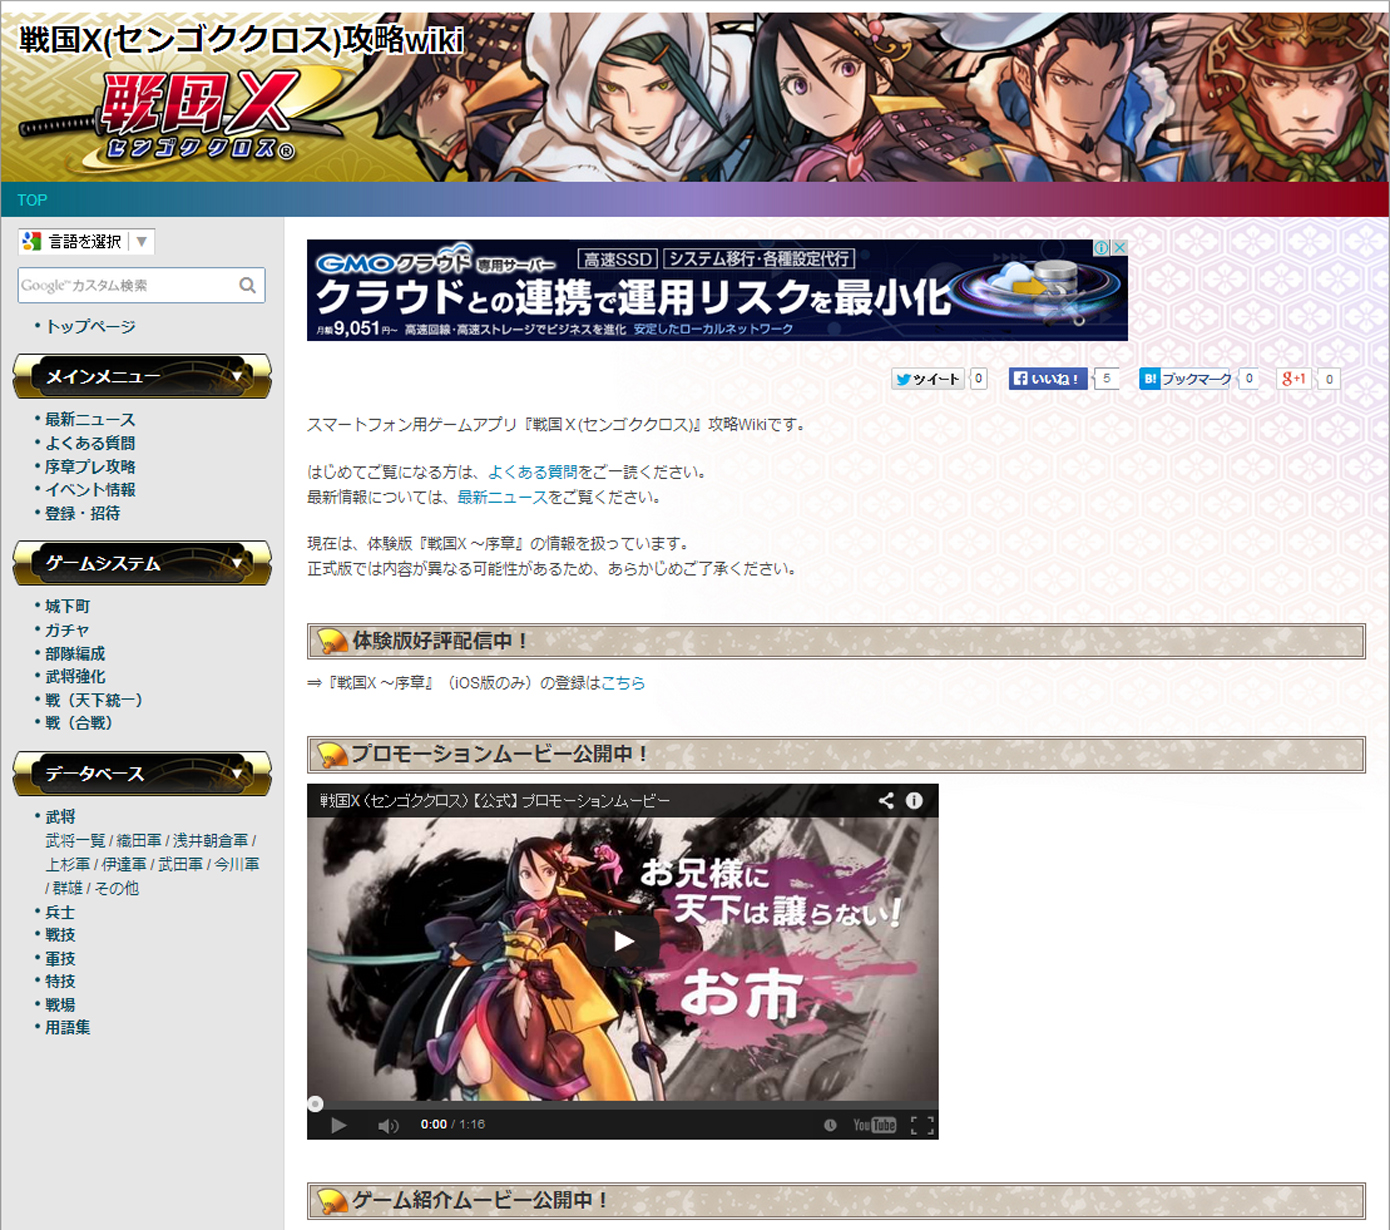Open the 戦（合戦） link
The width and height of the screenshot is (1390, 1230).
click(79, 722)
